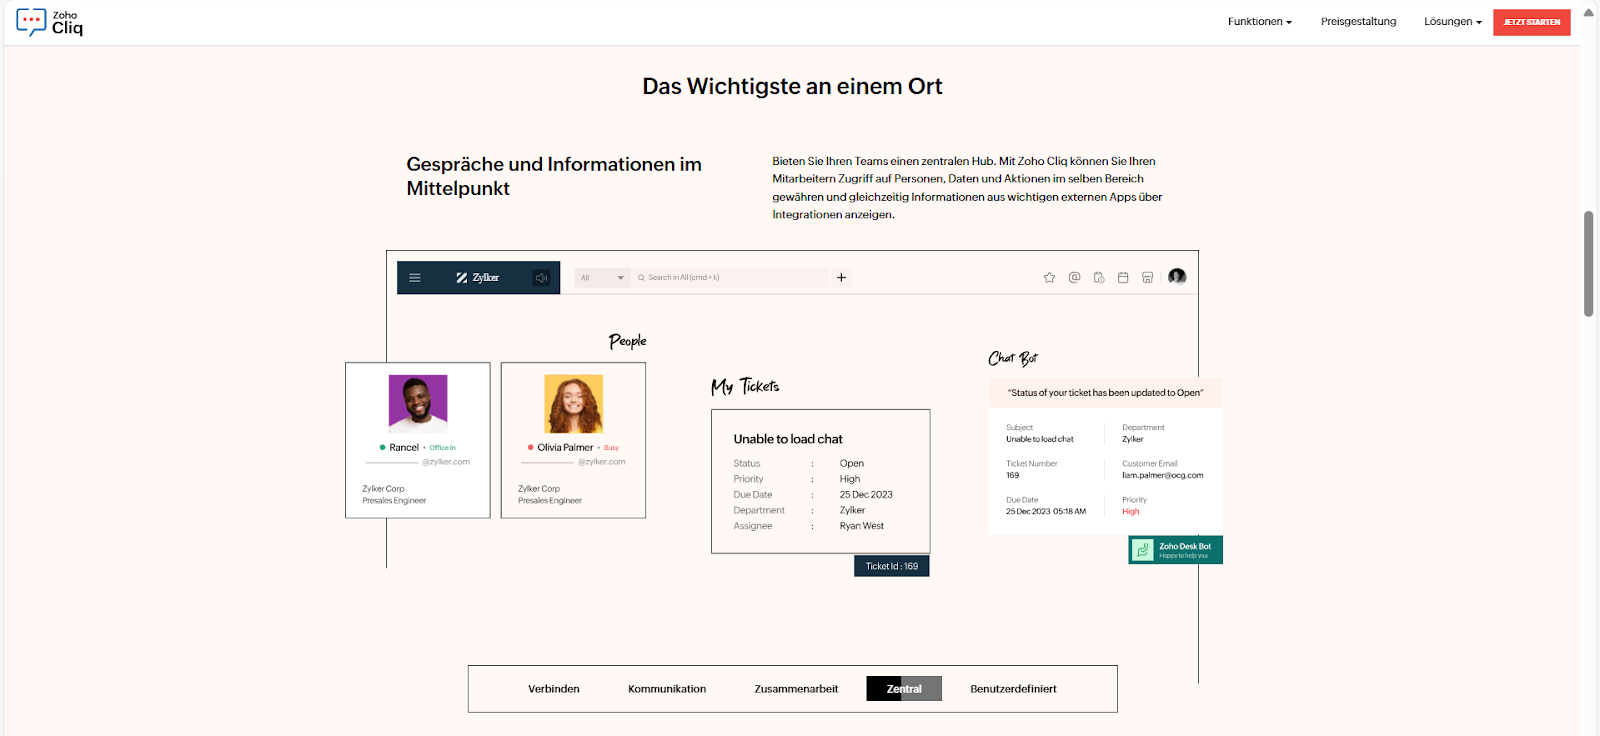Open starred items via star icon
The height and width of the screenshot is (736, 1600).
coord(1050,278)
